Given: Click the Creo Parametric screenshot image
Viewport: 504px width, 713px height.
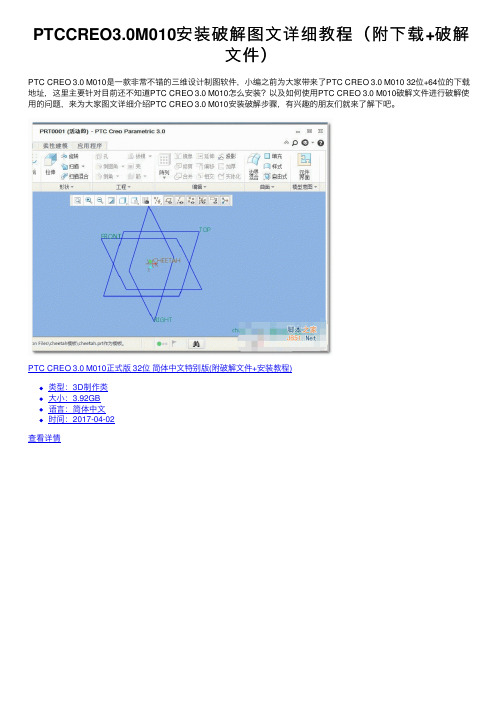Looking at the screenshot, I should coord(180,236).
